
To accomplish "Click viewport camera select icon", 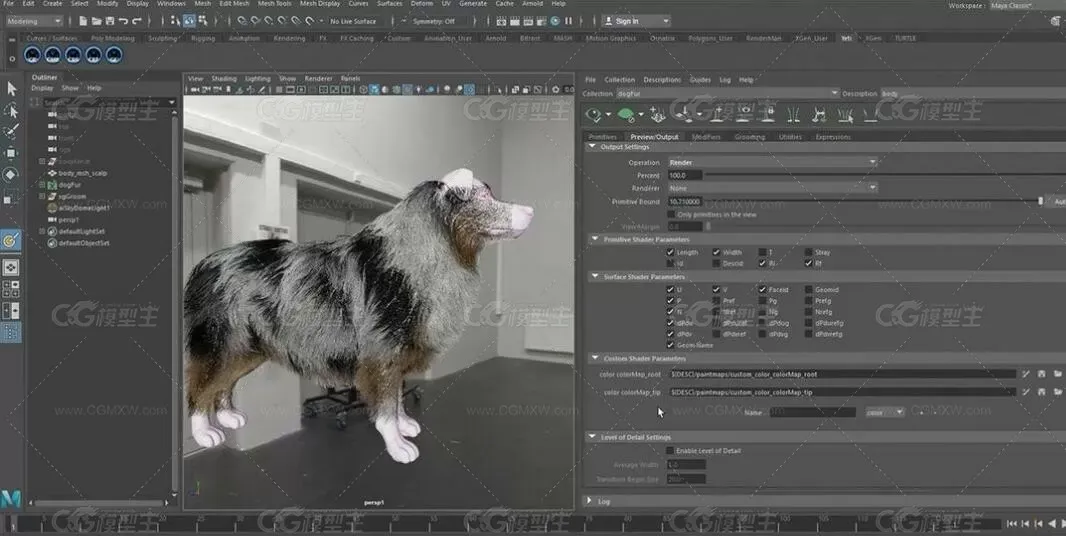I will coord(195,89).
